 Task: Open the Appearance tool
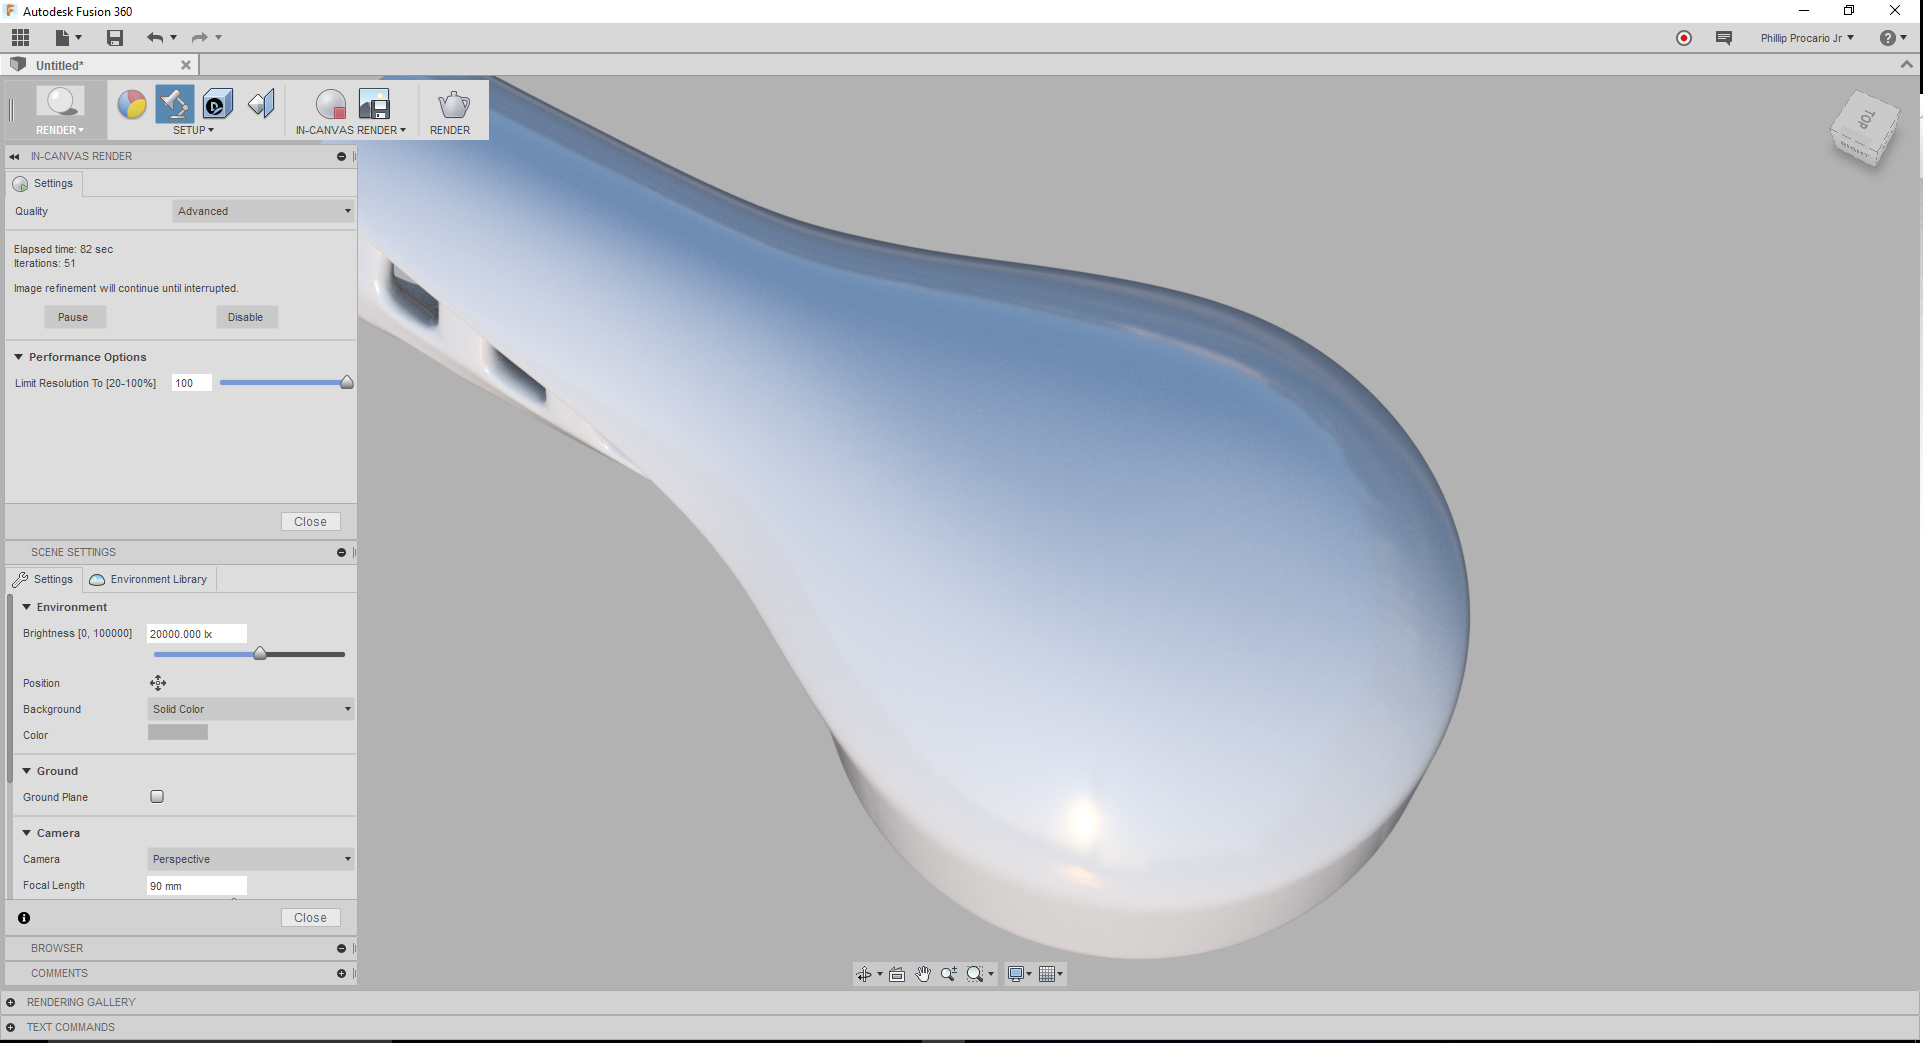(x=131, y=104)
